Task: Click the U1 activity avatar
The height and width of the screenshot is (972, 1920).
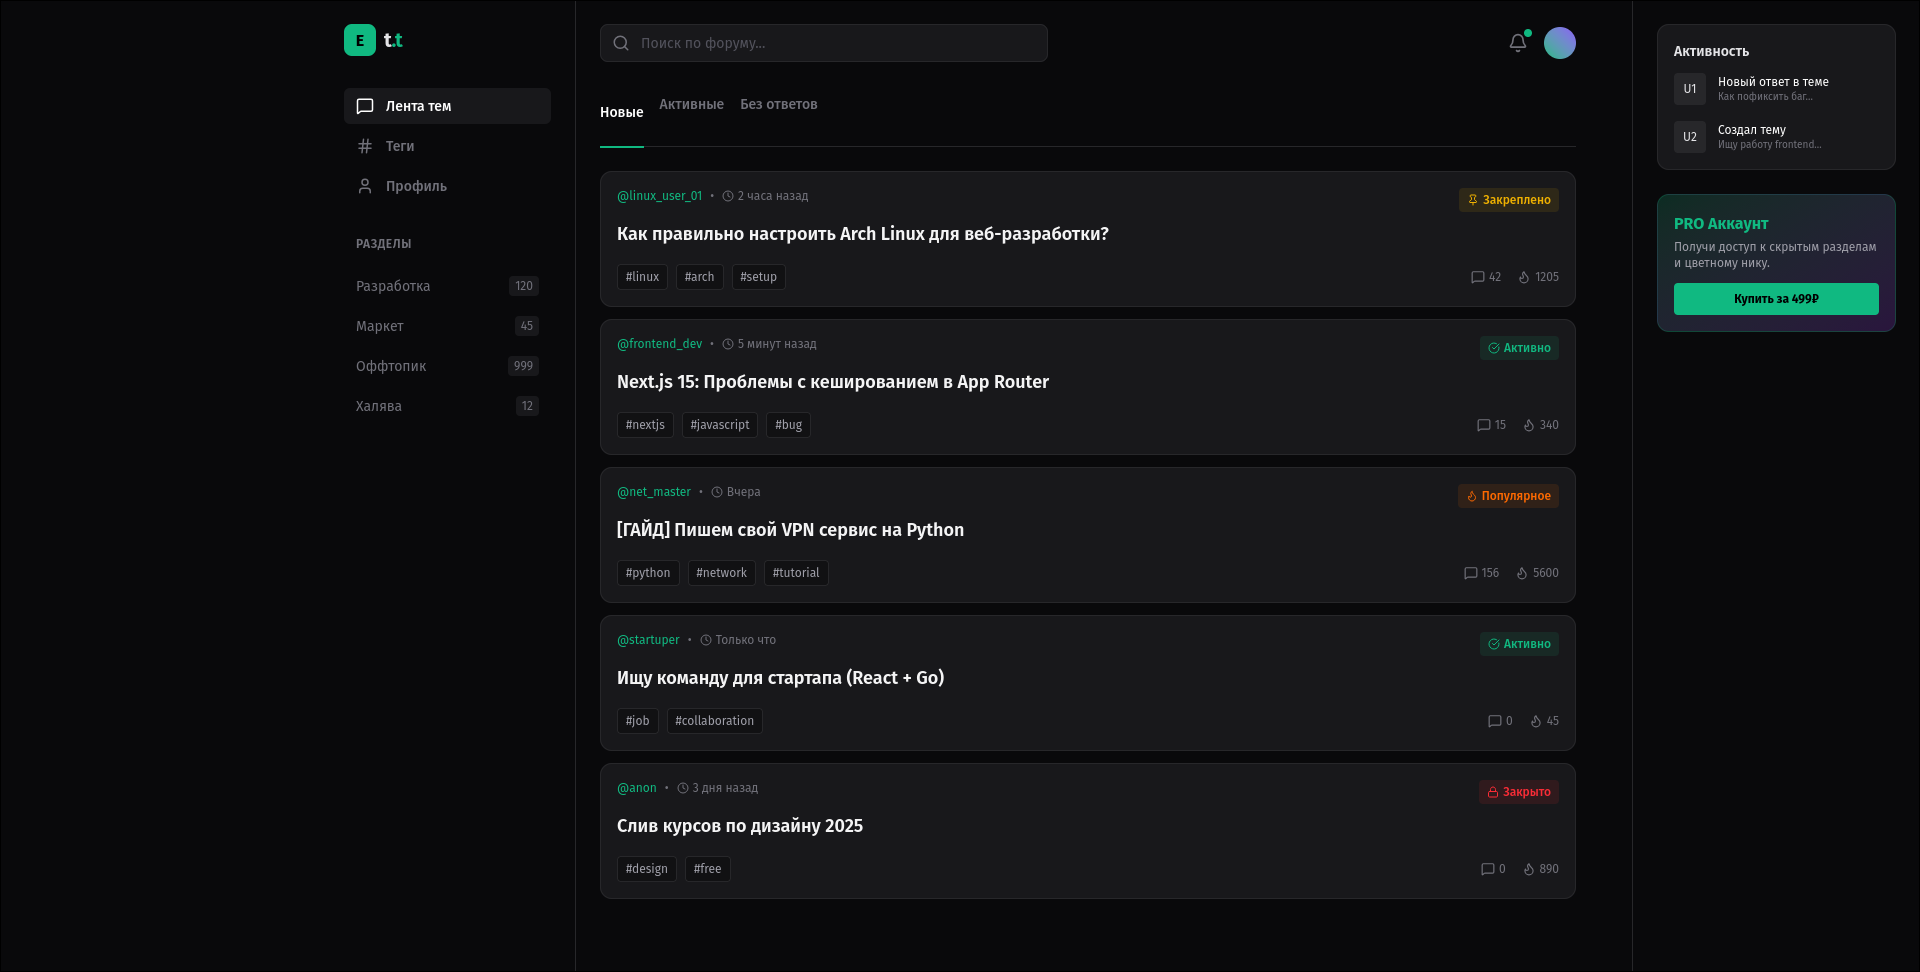Action: 1689,89
